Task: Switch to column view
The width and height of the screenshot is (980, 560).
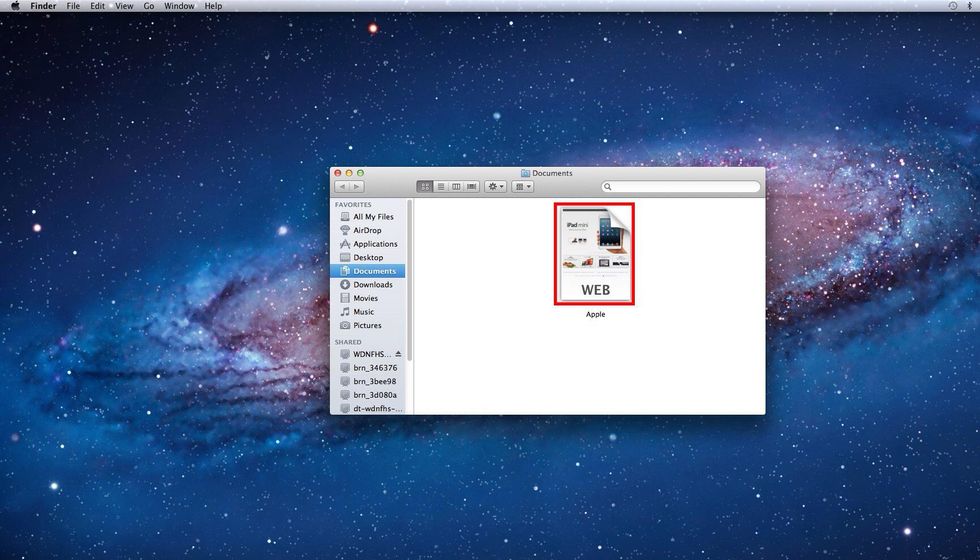Action: [456, 187]
